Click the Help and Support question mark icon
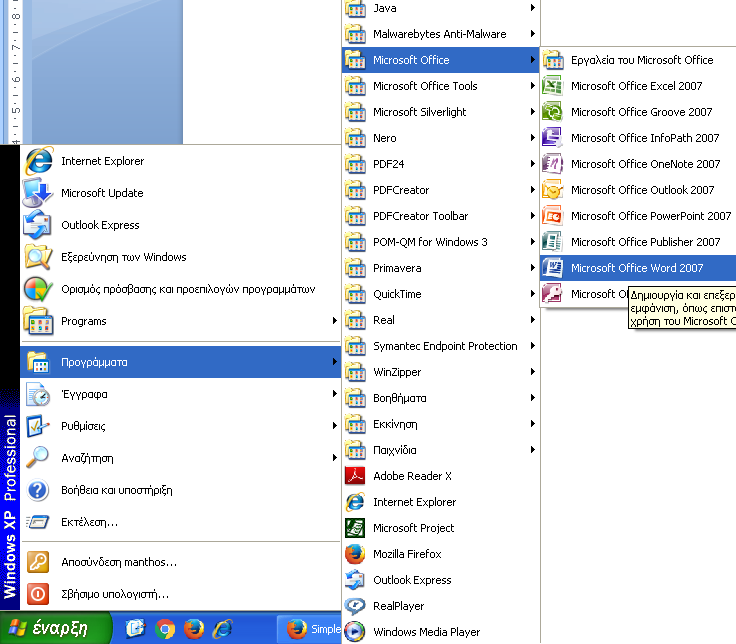 (38, 490)
